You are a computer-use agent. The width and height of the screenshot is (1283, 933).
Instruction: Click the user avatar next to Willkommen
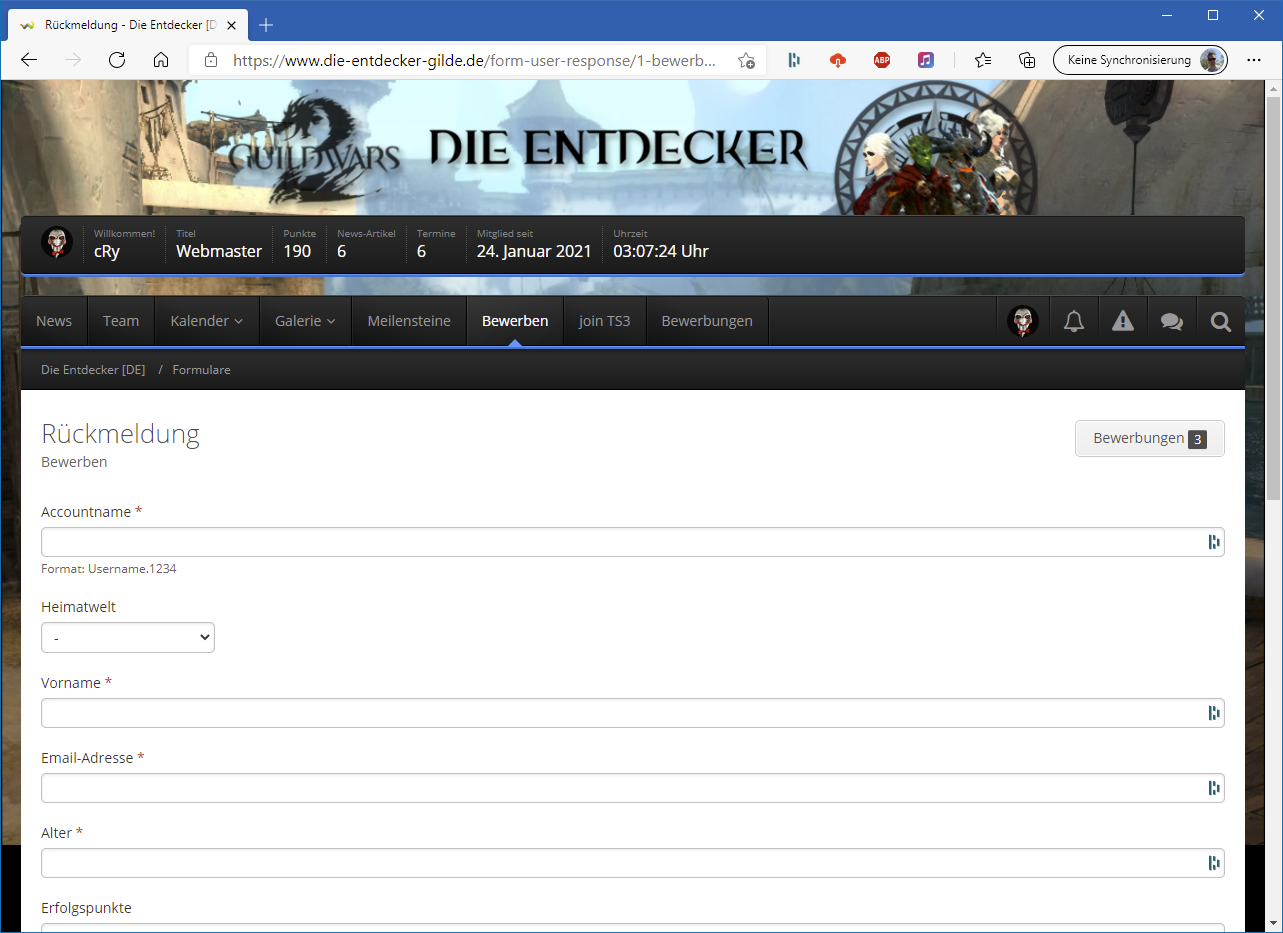[57, 242]
